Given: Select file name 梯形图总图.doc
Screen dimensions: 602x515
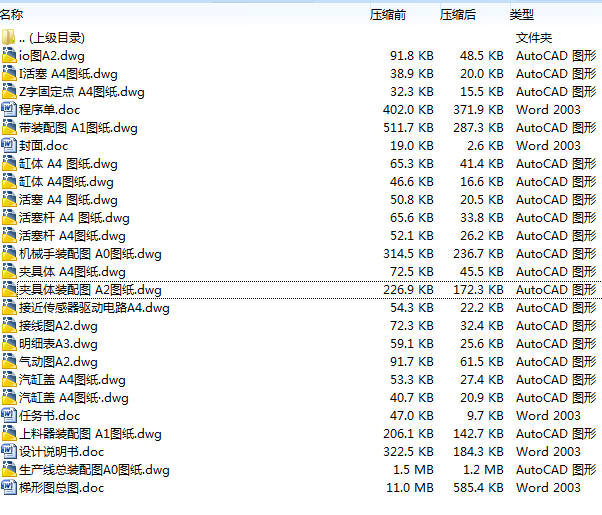Looking at the screenshot, I should coord(61,488).
